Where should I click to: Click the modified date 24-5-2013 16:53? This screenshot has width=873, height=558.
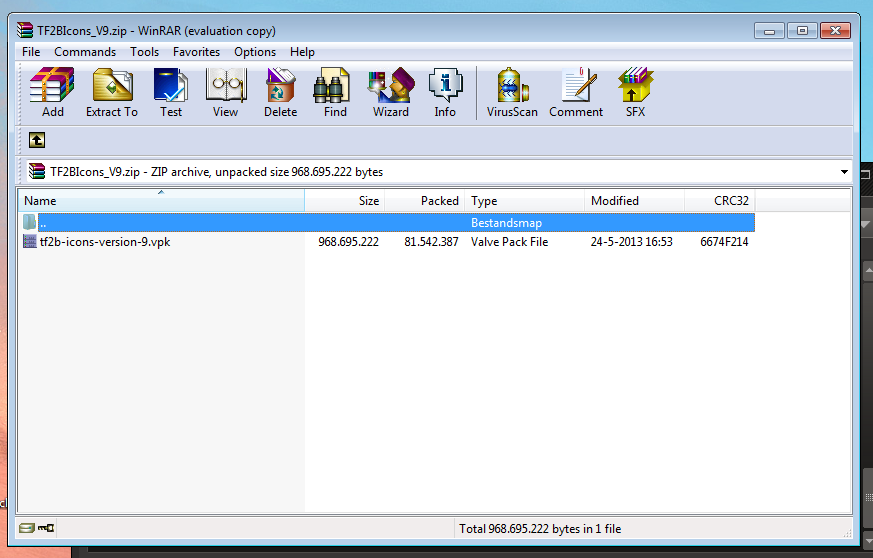click(x=631, y=242)
